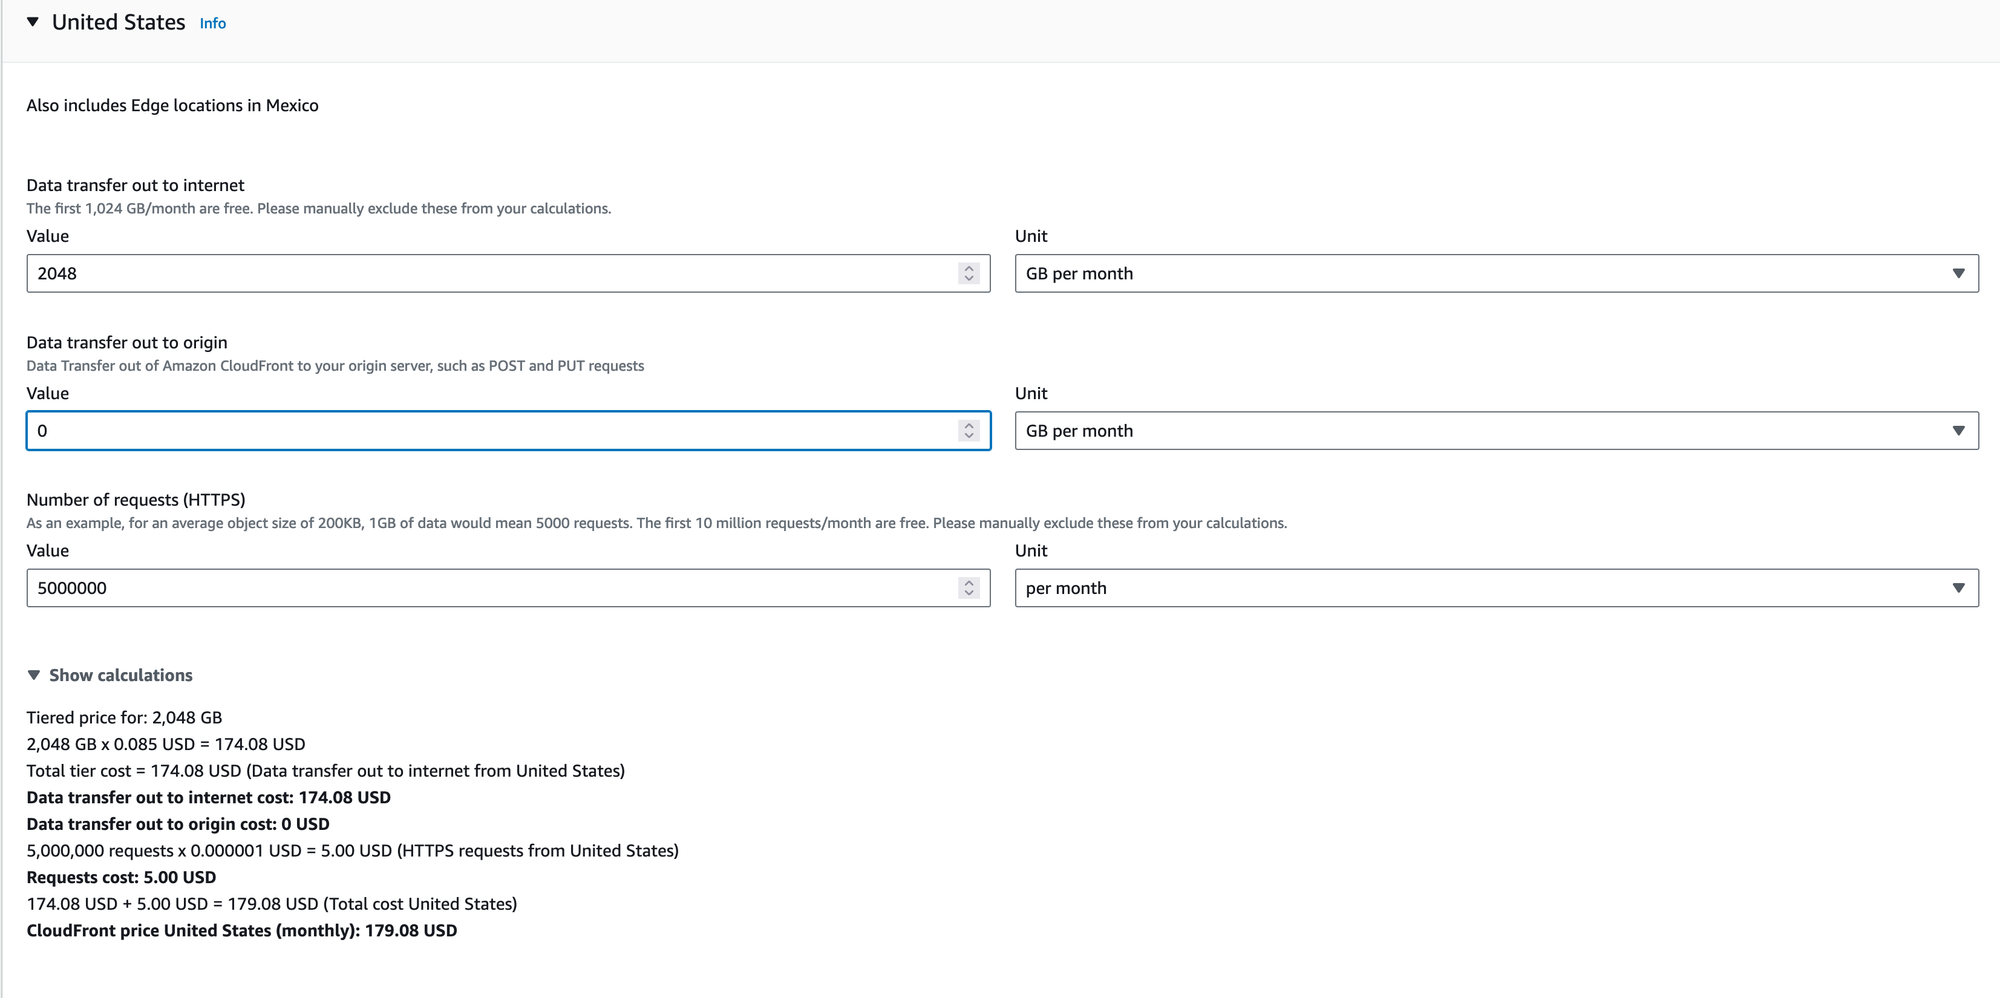Click the 'Data transfer out to origin' label
Image resolution: width=2000 pixels, height=998 pixels.
(x=127, y=342)
